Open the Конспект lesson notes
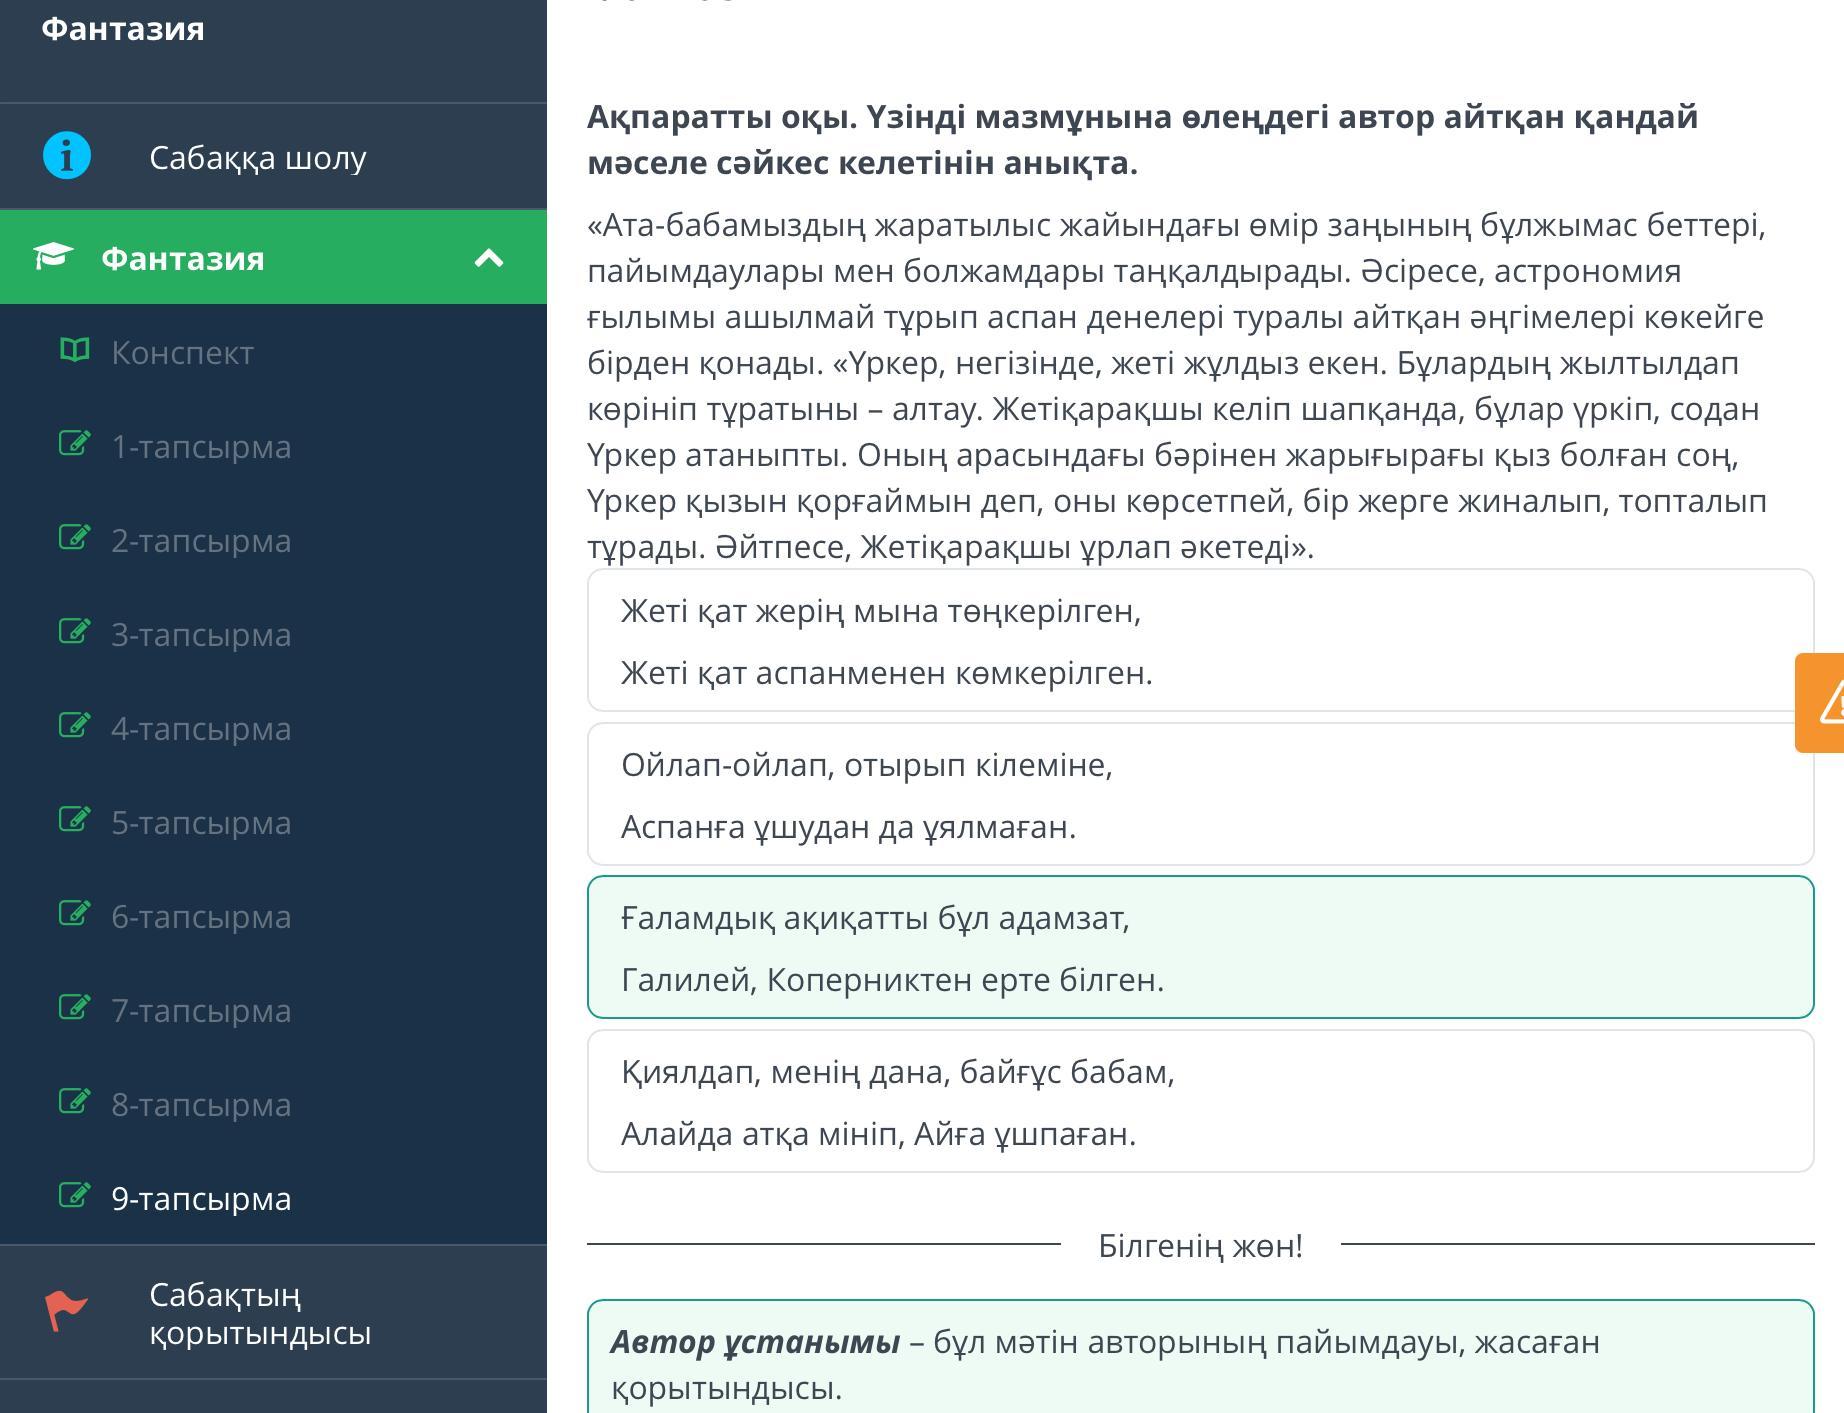Screen dimensions: 1844x1413 pos(182,353)
